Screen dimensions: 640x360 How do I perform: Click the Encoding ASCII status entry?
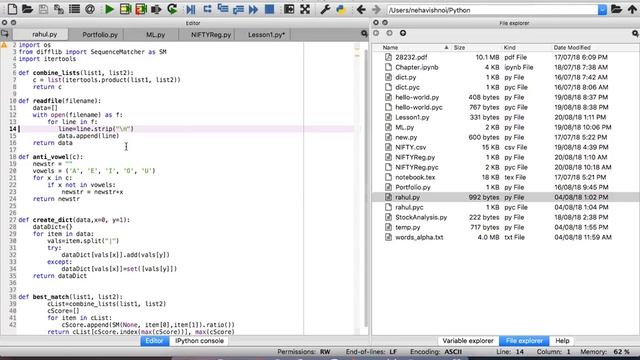point(436,352)
